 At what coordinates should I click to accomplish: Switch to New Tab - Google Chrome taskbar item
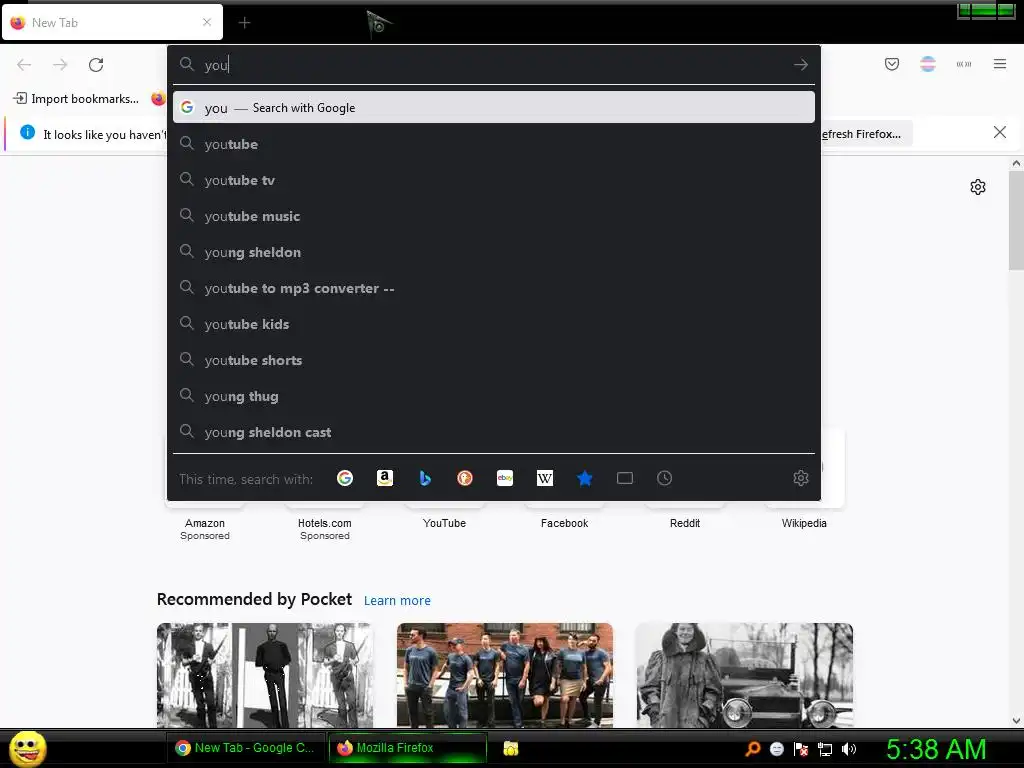[x=246, y=748]
